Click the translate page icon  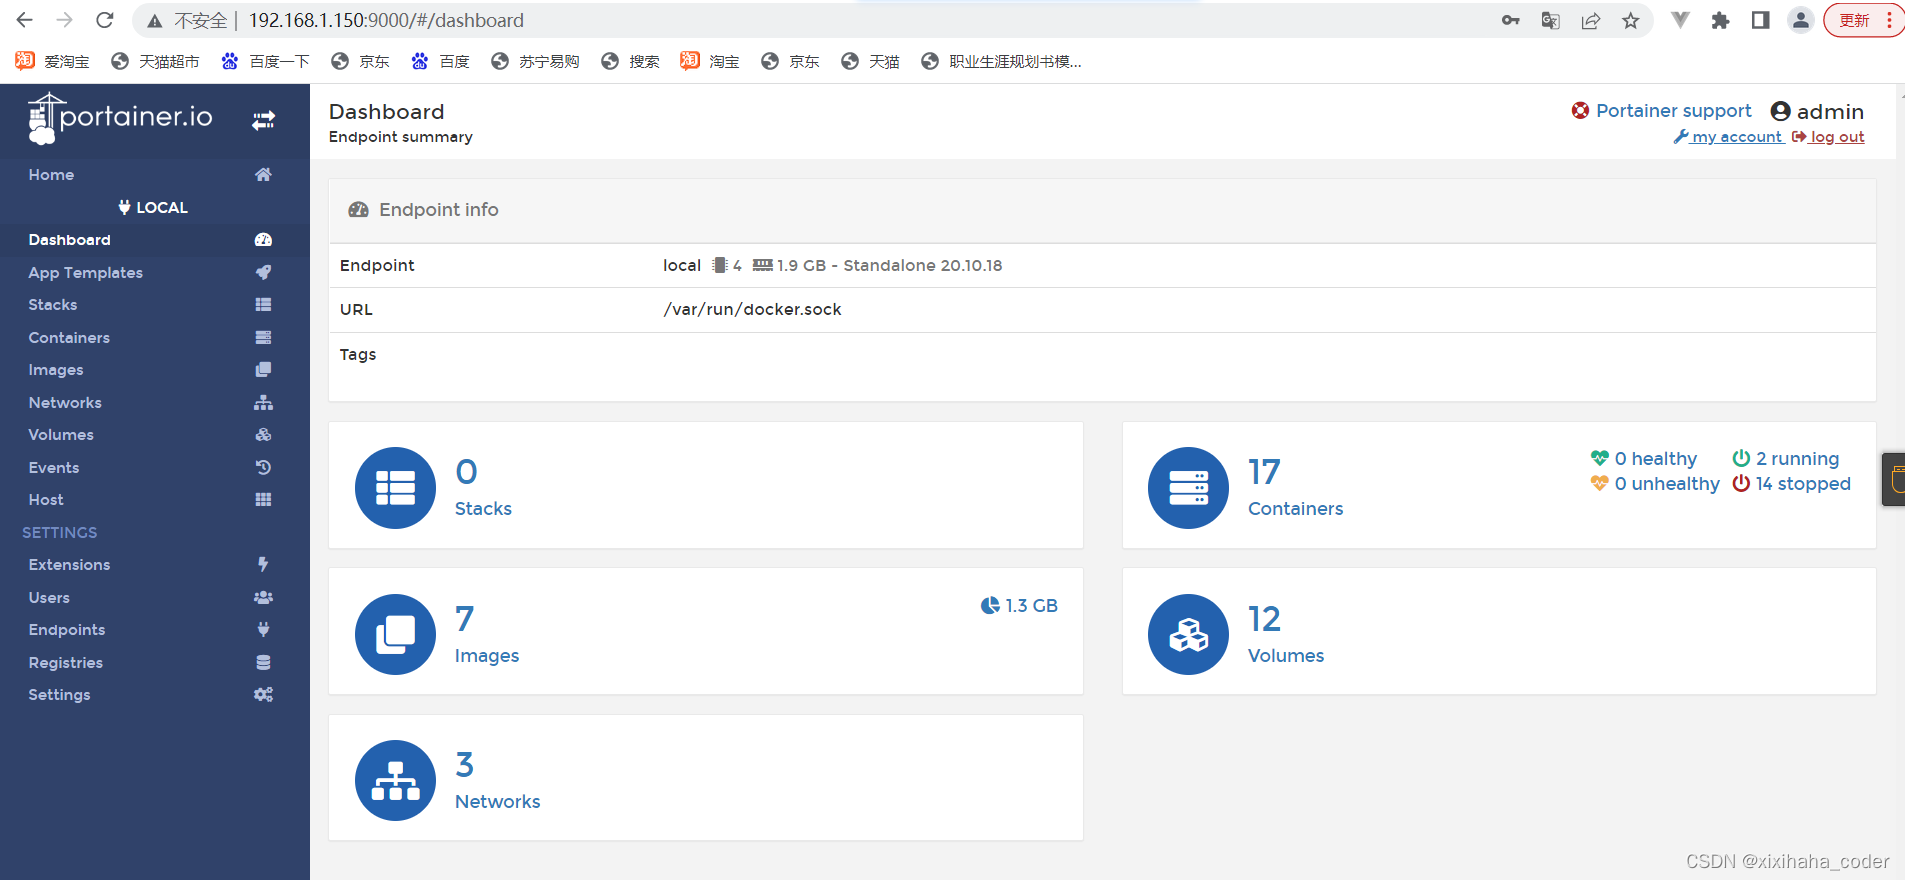(1550, 21)
